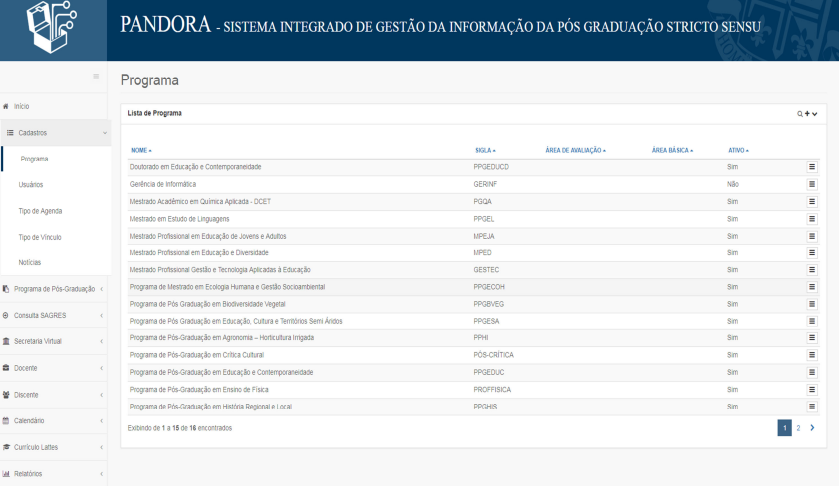Click 'Não' ativo value for Gerência de Informática
Viewport: 839px width, 486px height.
pos(733,184)
